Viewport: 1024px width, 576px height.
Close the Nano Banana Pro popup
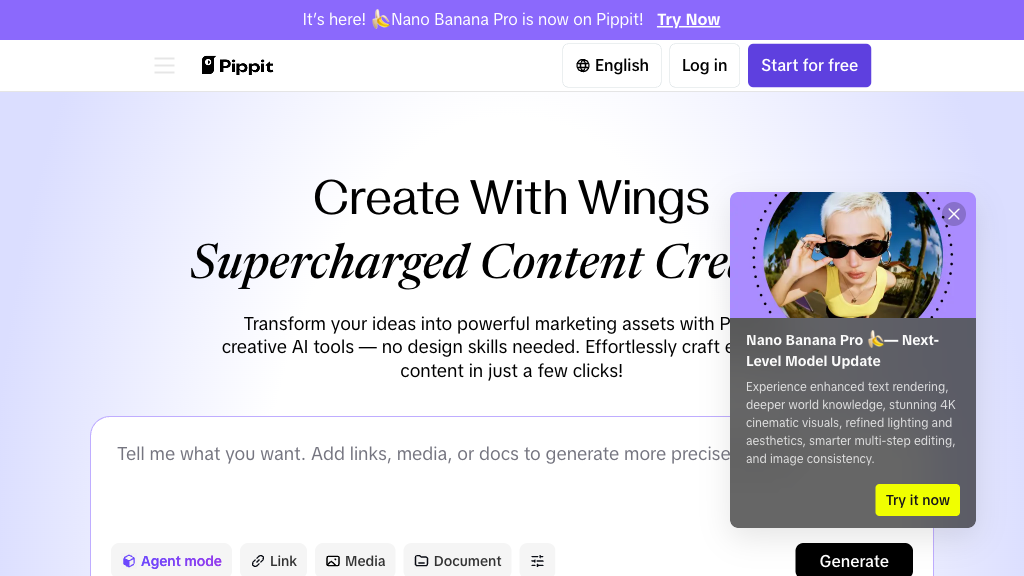pos(954,214)
